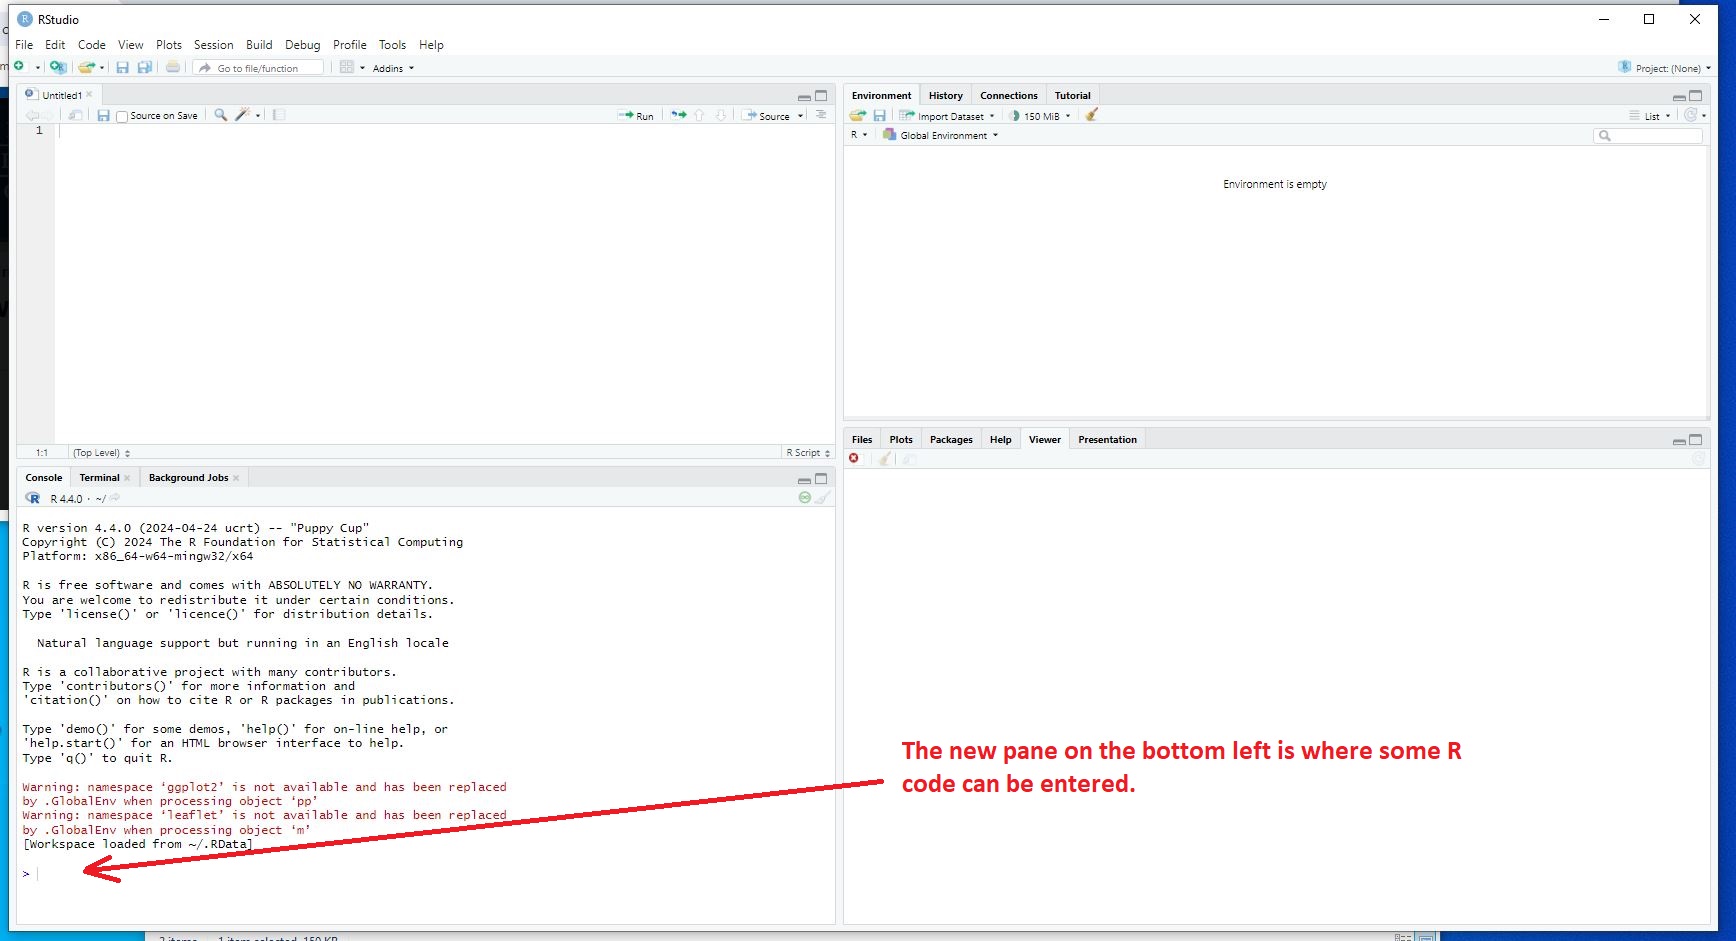Maximize the Console pane
This screenshot has width=1736, height=941.
821,479
